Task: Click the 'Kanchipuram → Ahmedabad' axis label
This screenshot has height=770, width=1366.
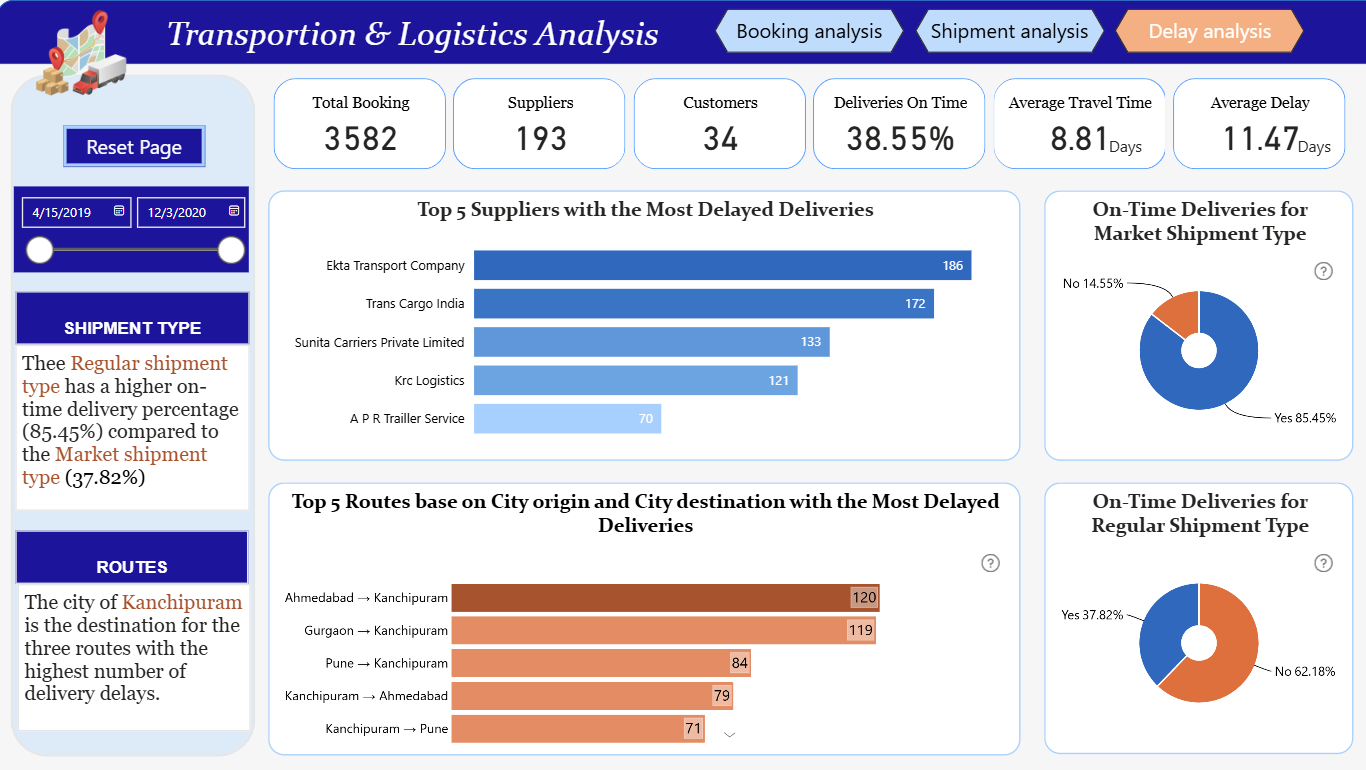Action: coord(367,696)
